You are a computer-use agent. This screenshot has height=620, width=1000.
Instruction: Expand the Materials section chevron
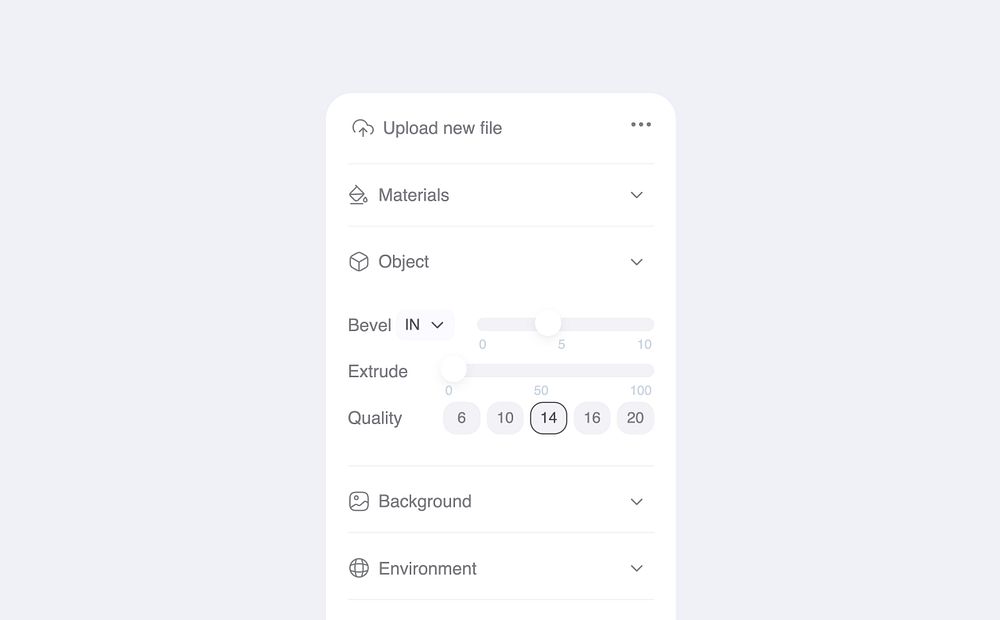tap(637, 195)
